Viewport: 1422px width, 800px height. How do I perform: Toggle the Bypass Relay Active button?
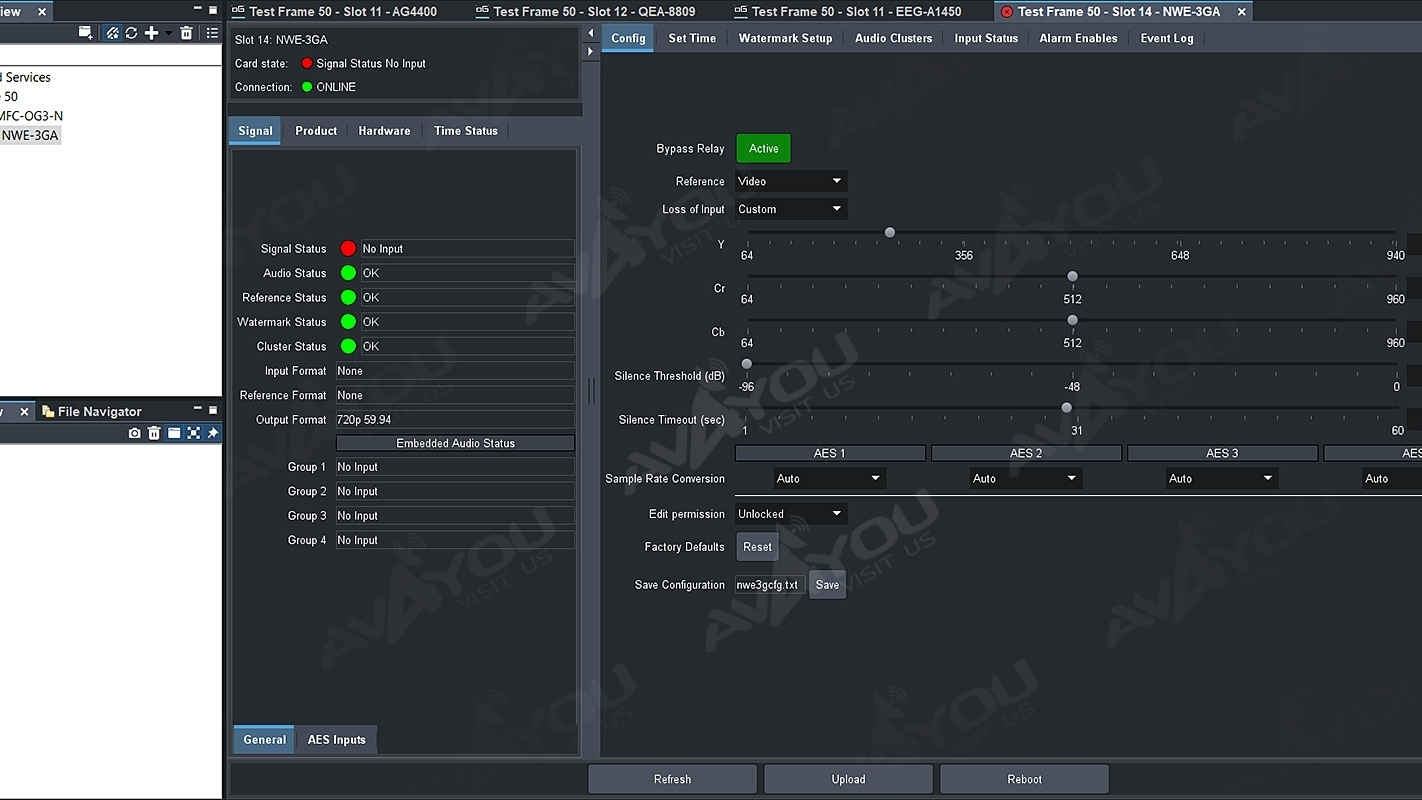pos(763,149)
